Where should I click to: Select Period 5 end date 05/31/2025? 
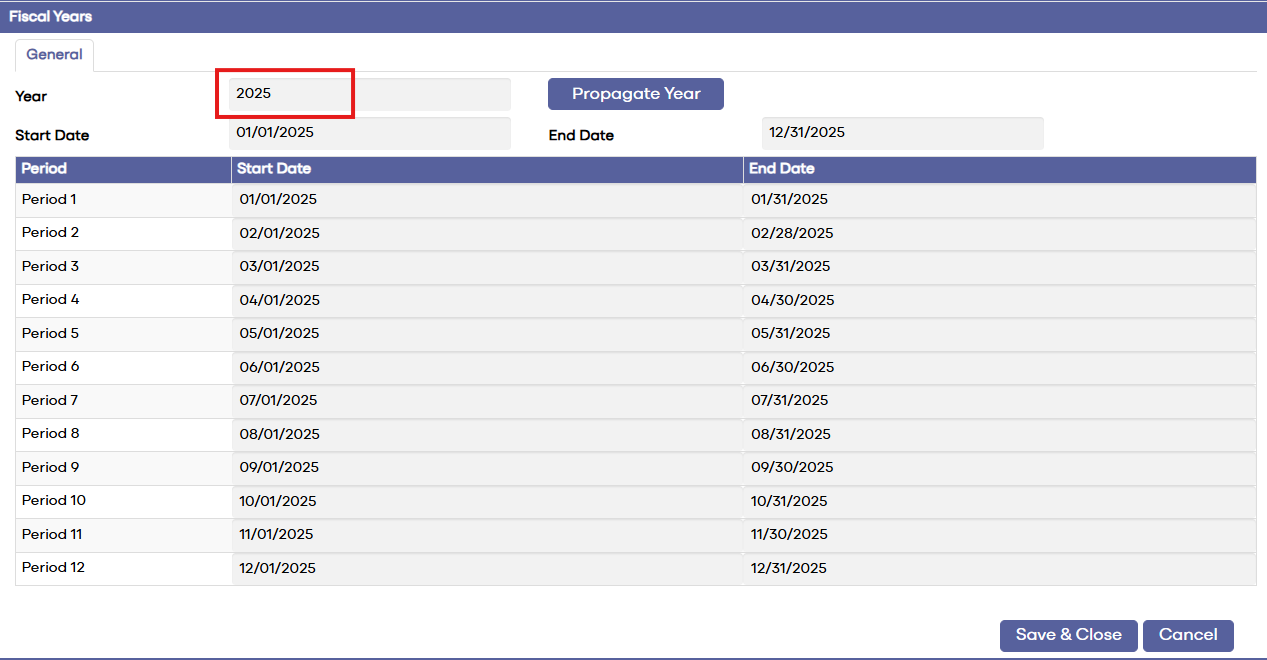tap(999, 334)
